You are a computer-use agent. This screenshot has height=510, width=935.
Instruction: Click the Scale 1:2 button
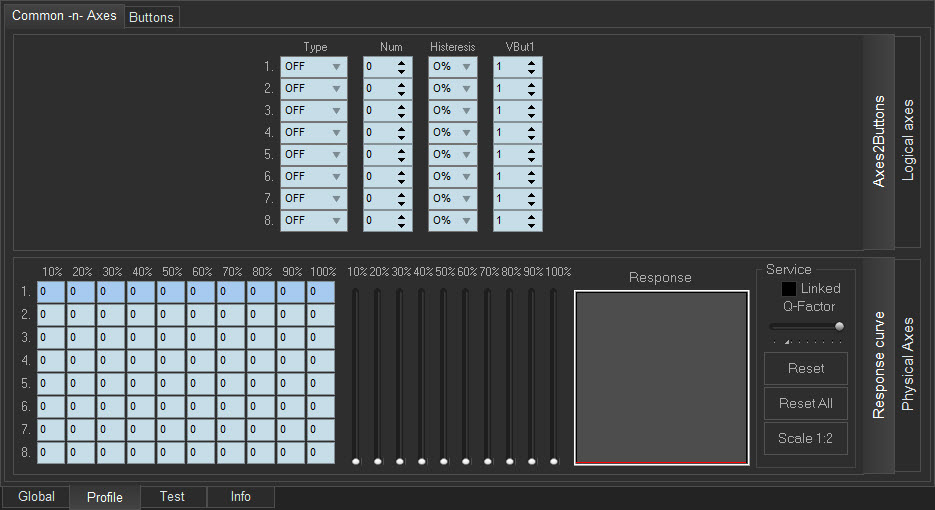point(806,438)
